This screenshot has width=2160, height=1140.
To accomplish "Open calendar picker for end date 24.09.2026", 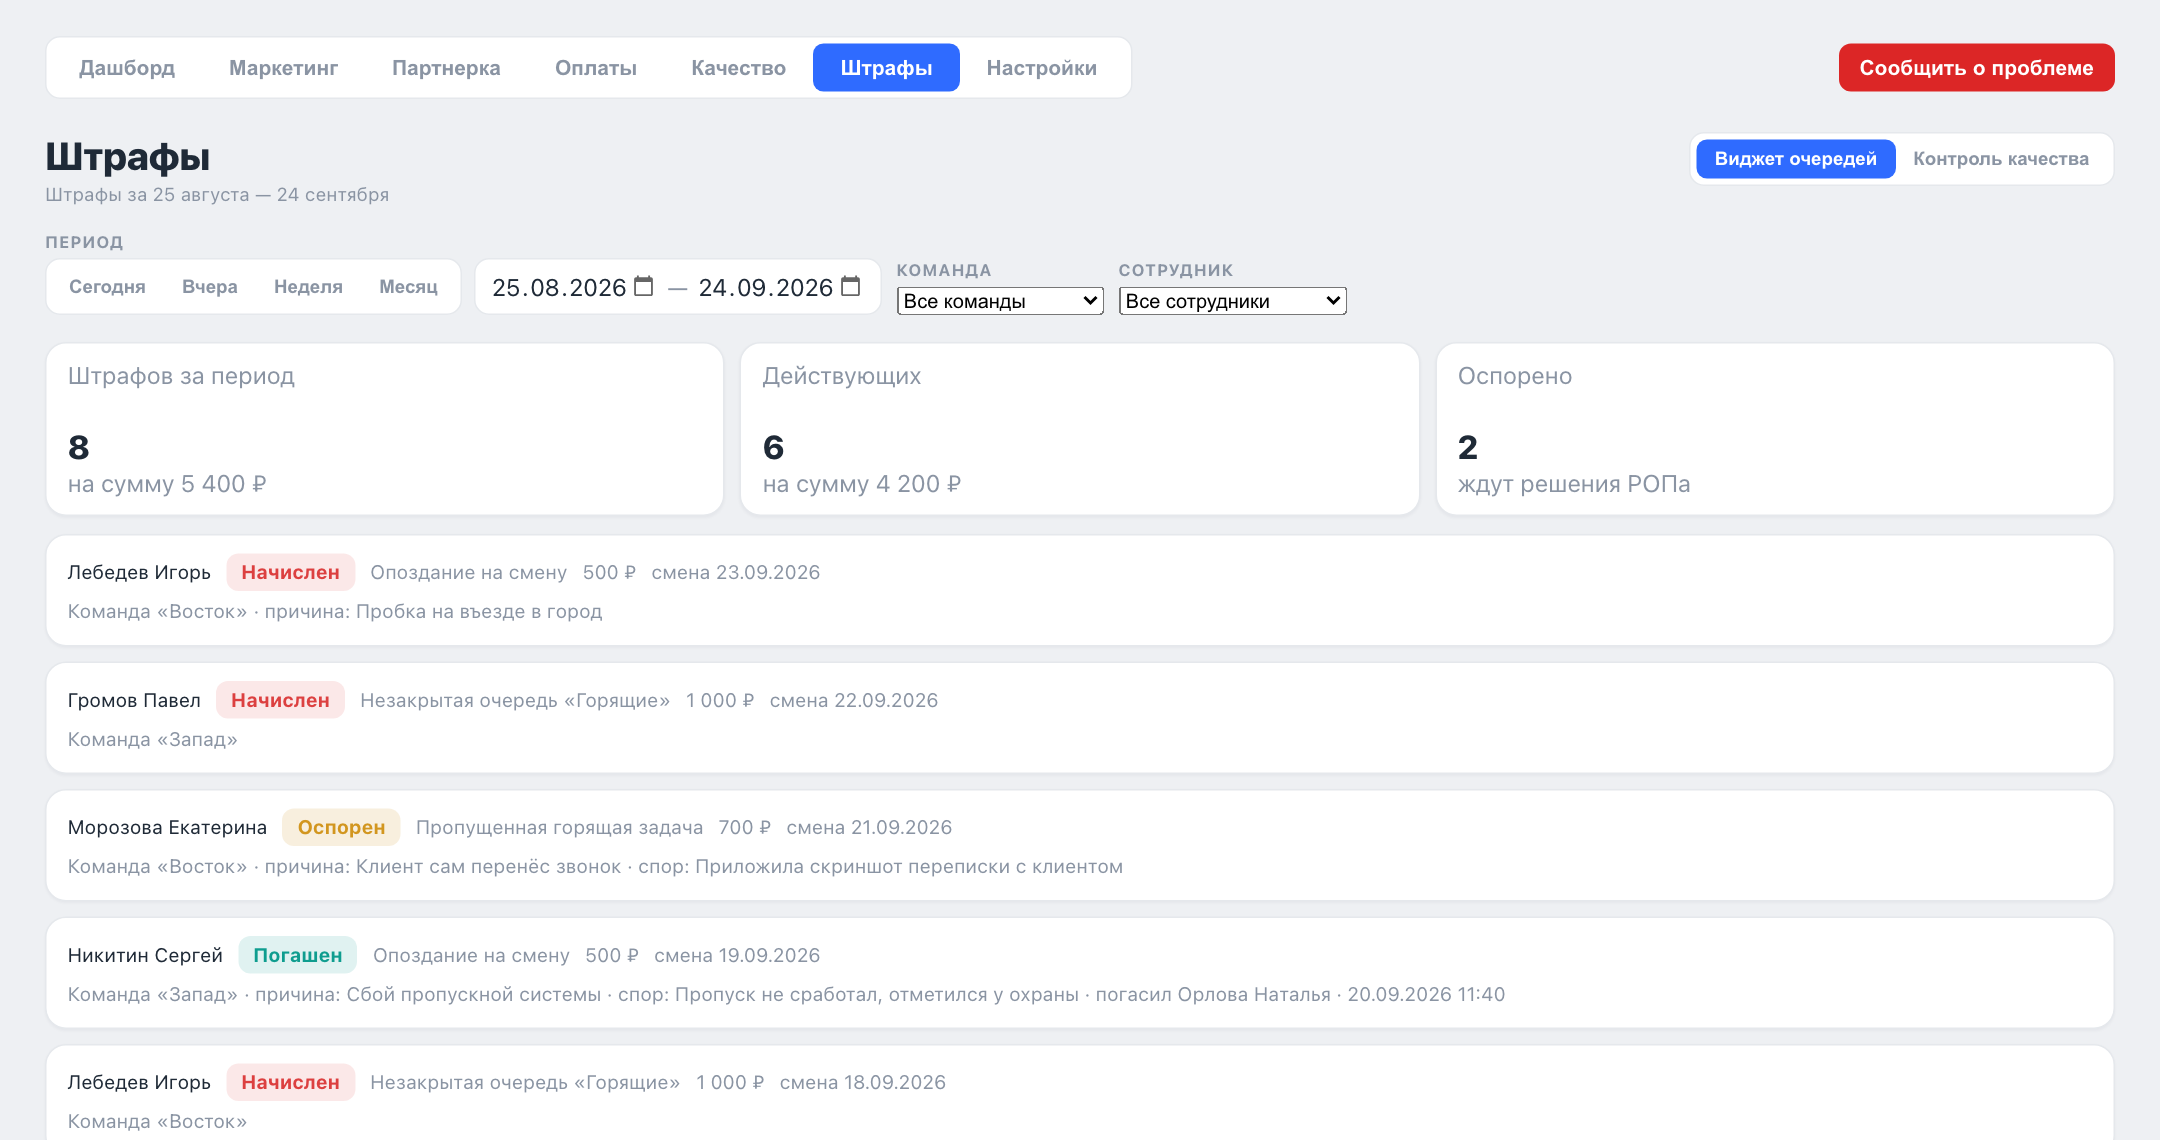I will [851, 287].
